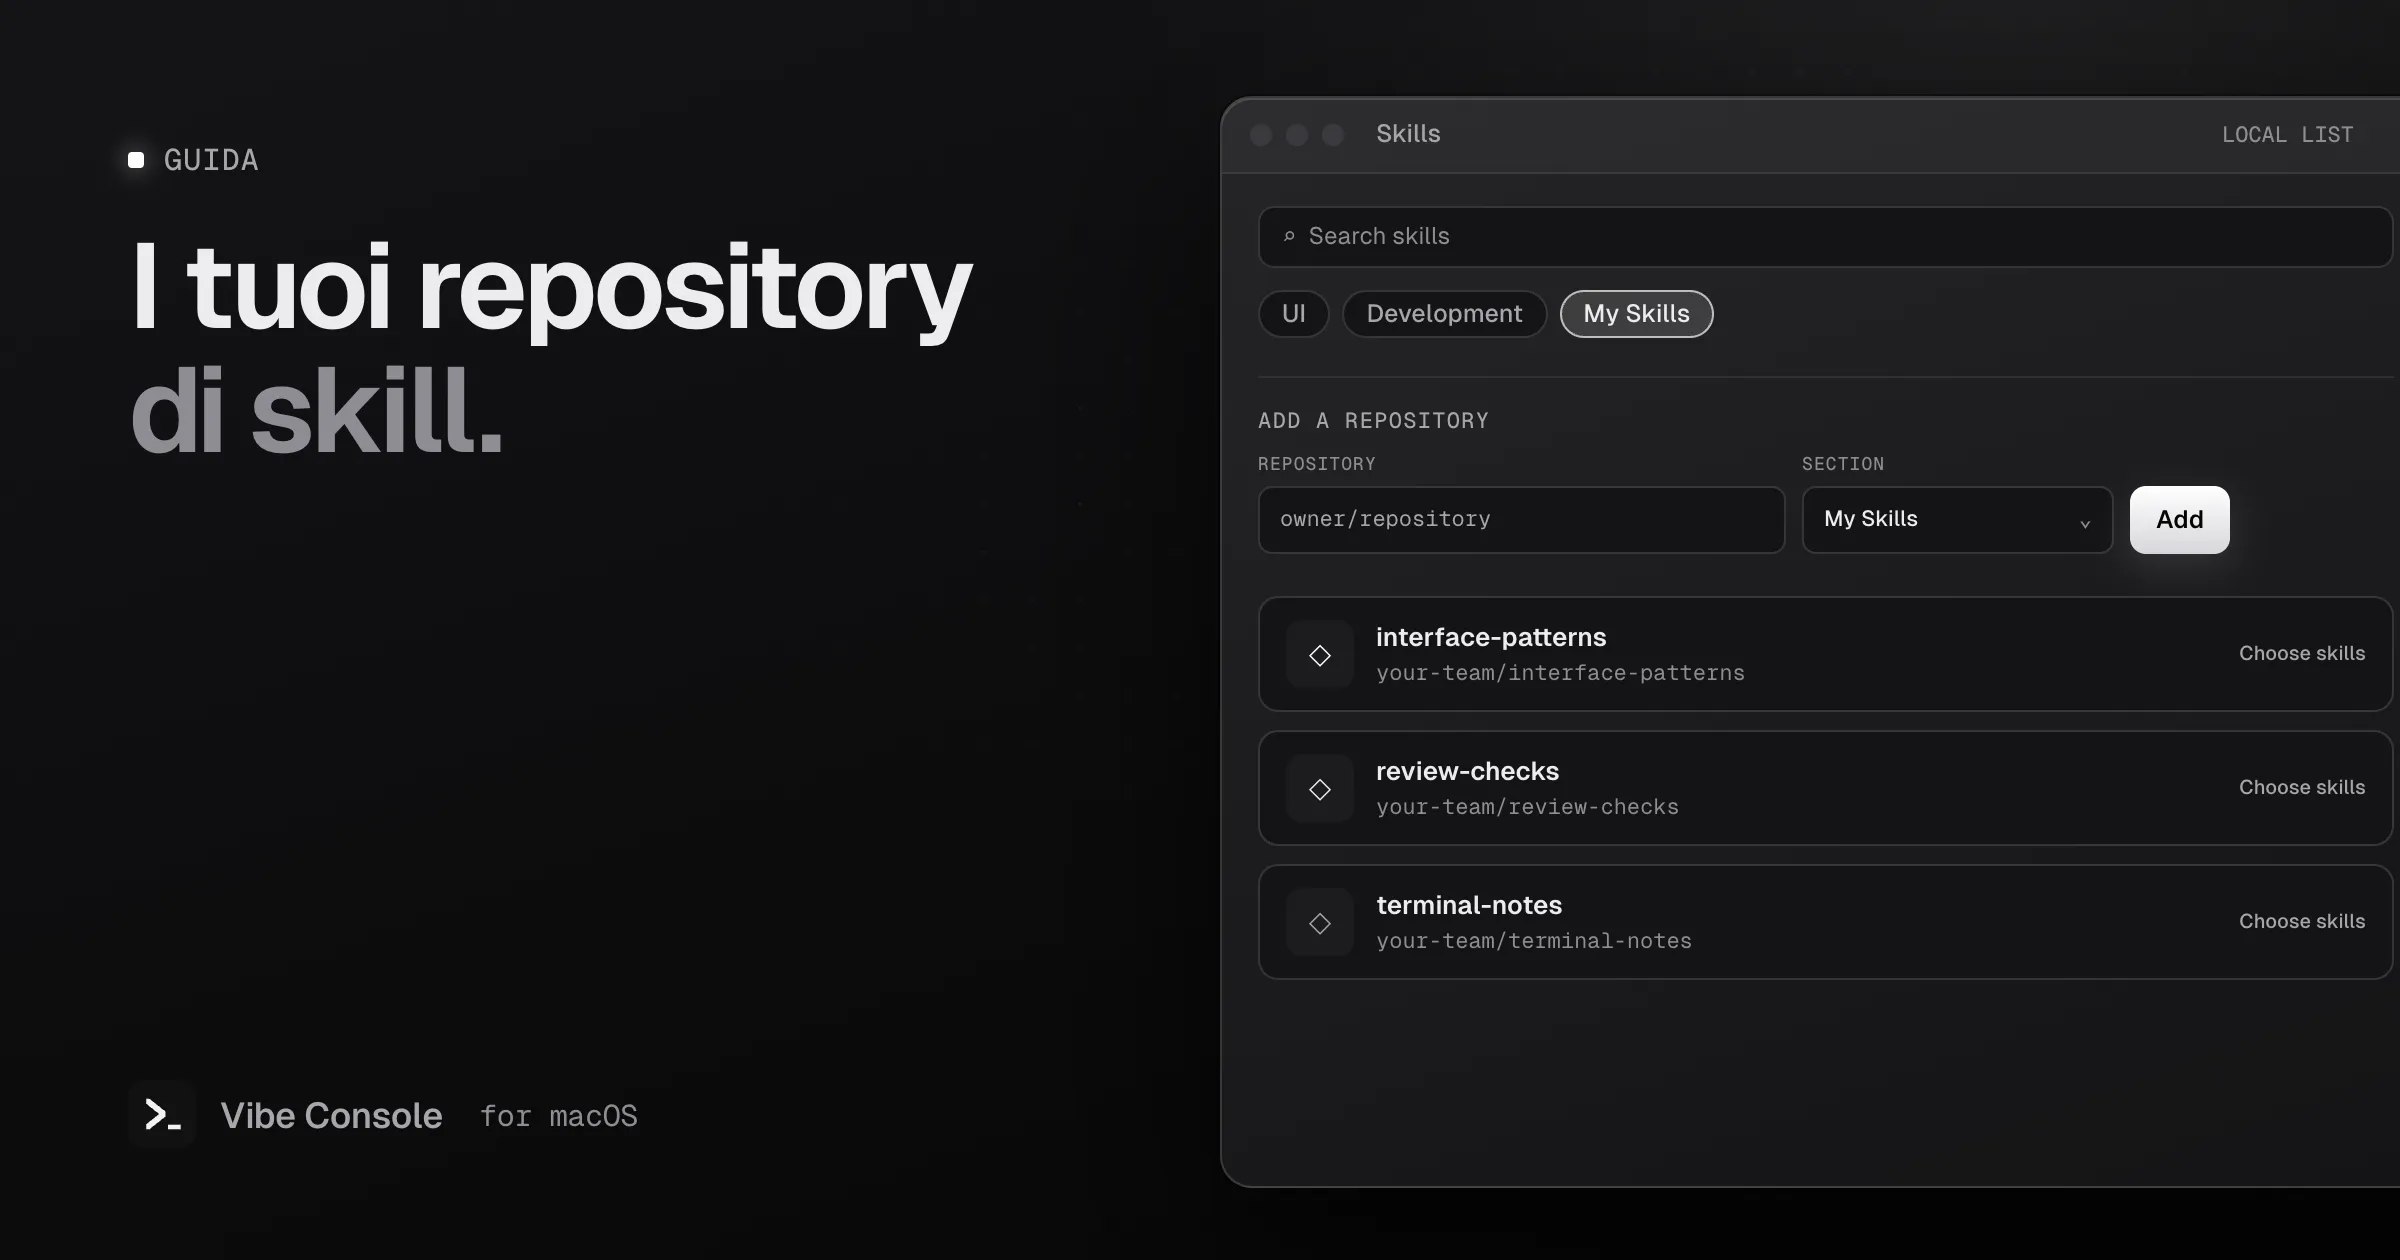Screen dimensions: 2400x1260
Task: Open the Section dropdown showing My Skills
Action: tap(1957, 519)
